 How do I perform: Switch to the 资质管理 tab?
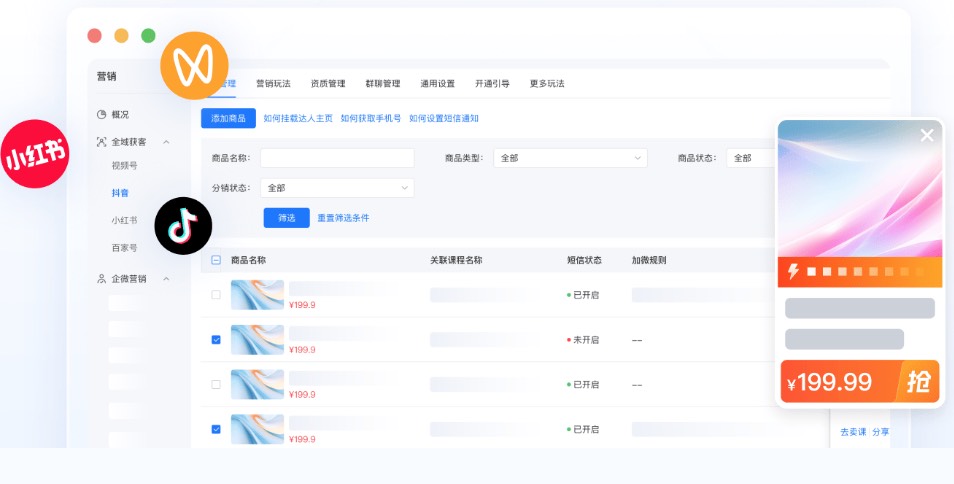pyautogui.click(x=328, y=83)
